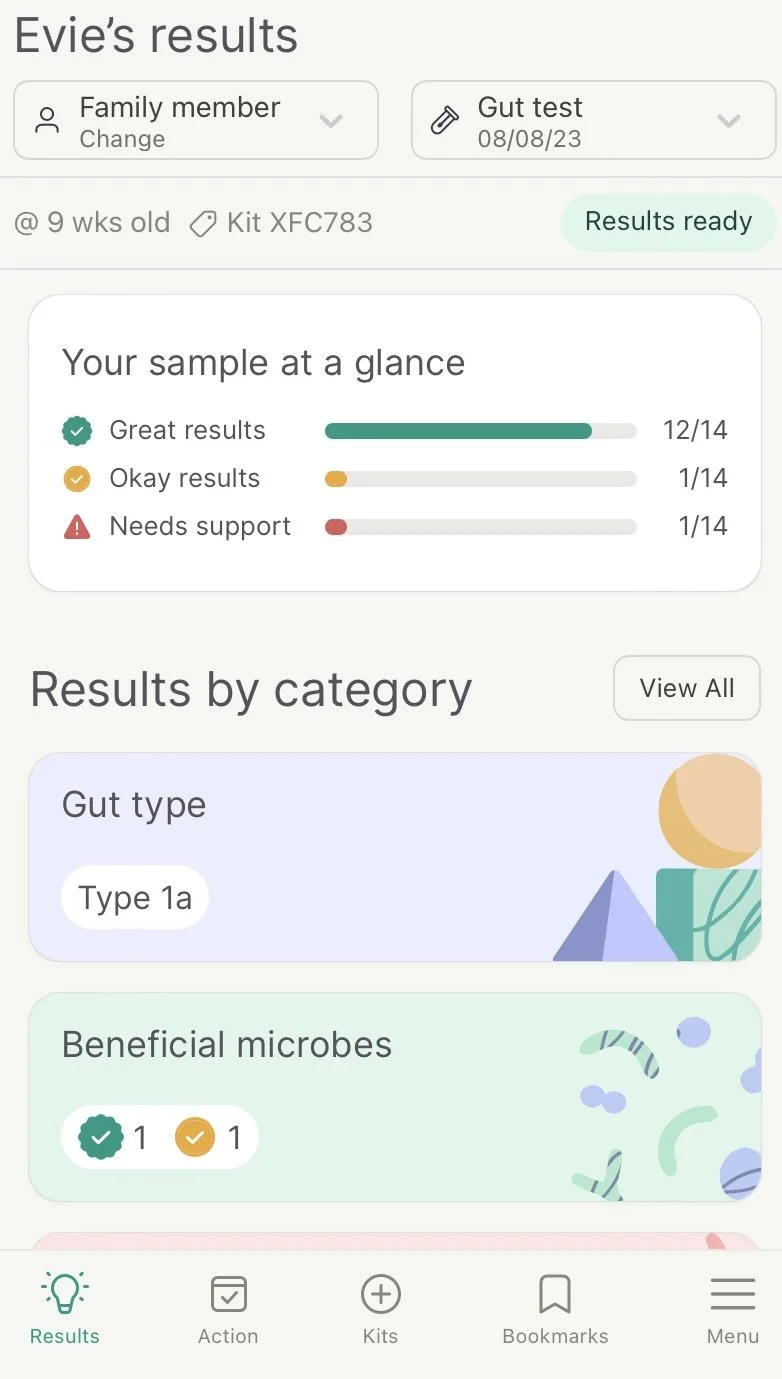The height and width of the screenshot is (1379, 782).
Task: Open the Gut type category card
Action: (395, 857)
